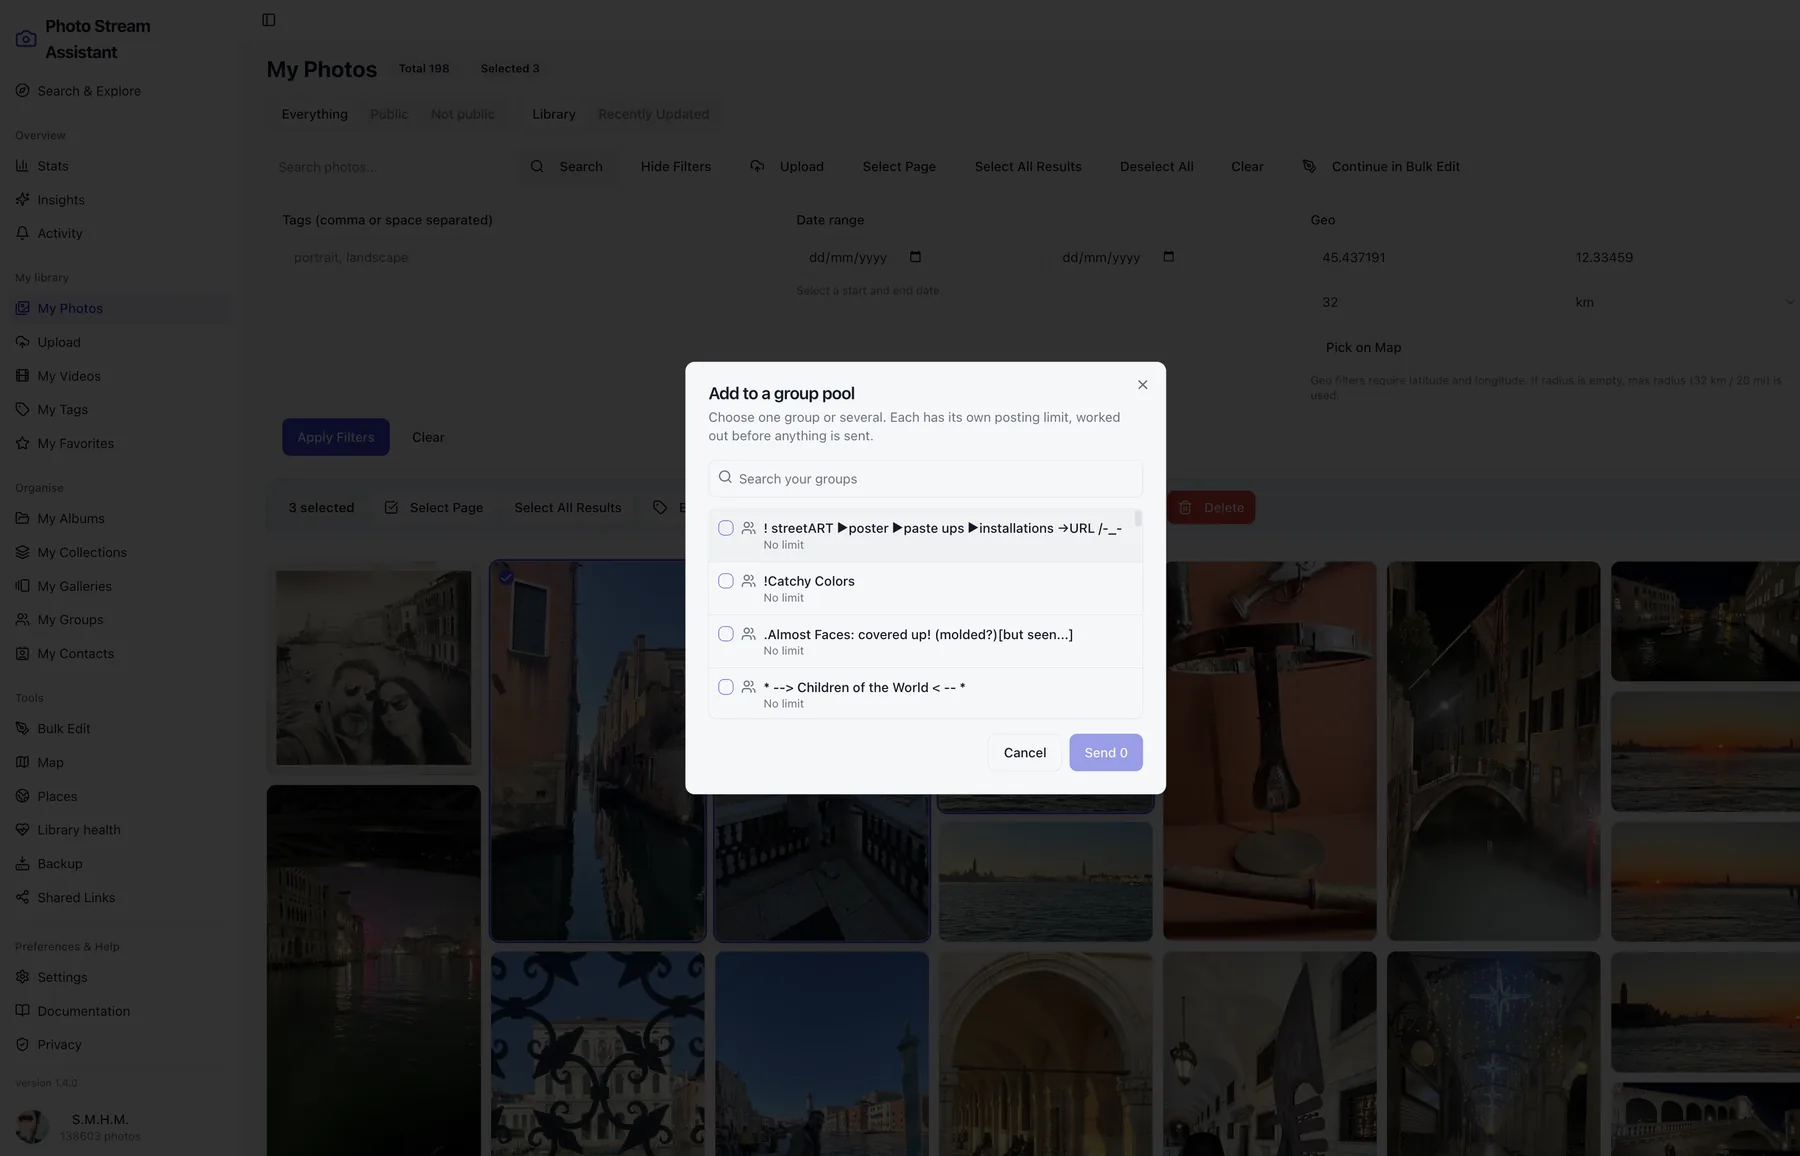Switch to the Recently Updated tab
This screenshot has height=1156, width=1800.
654,114
